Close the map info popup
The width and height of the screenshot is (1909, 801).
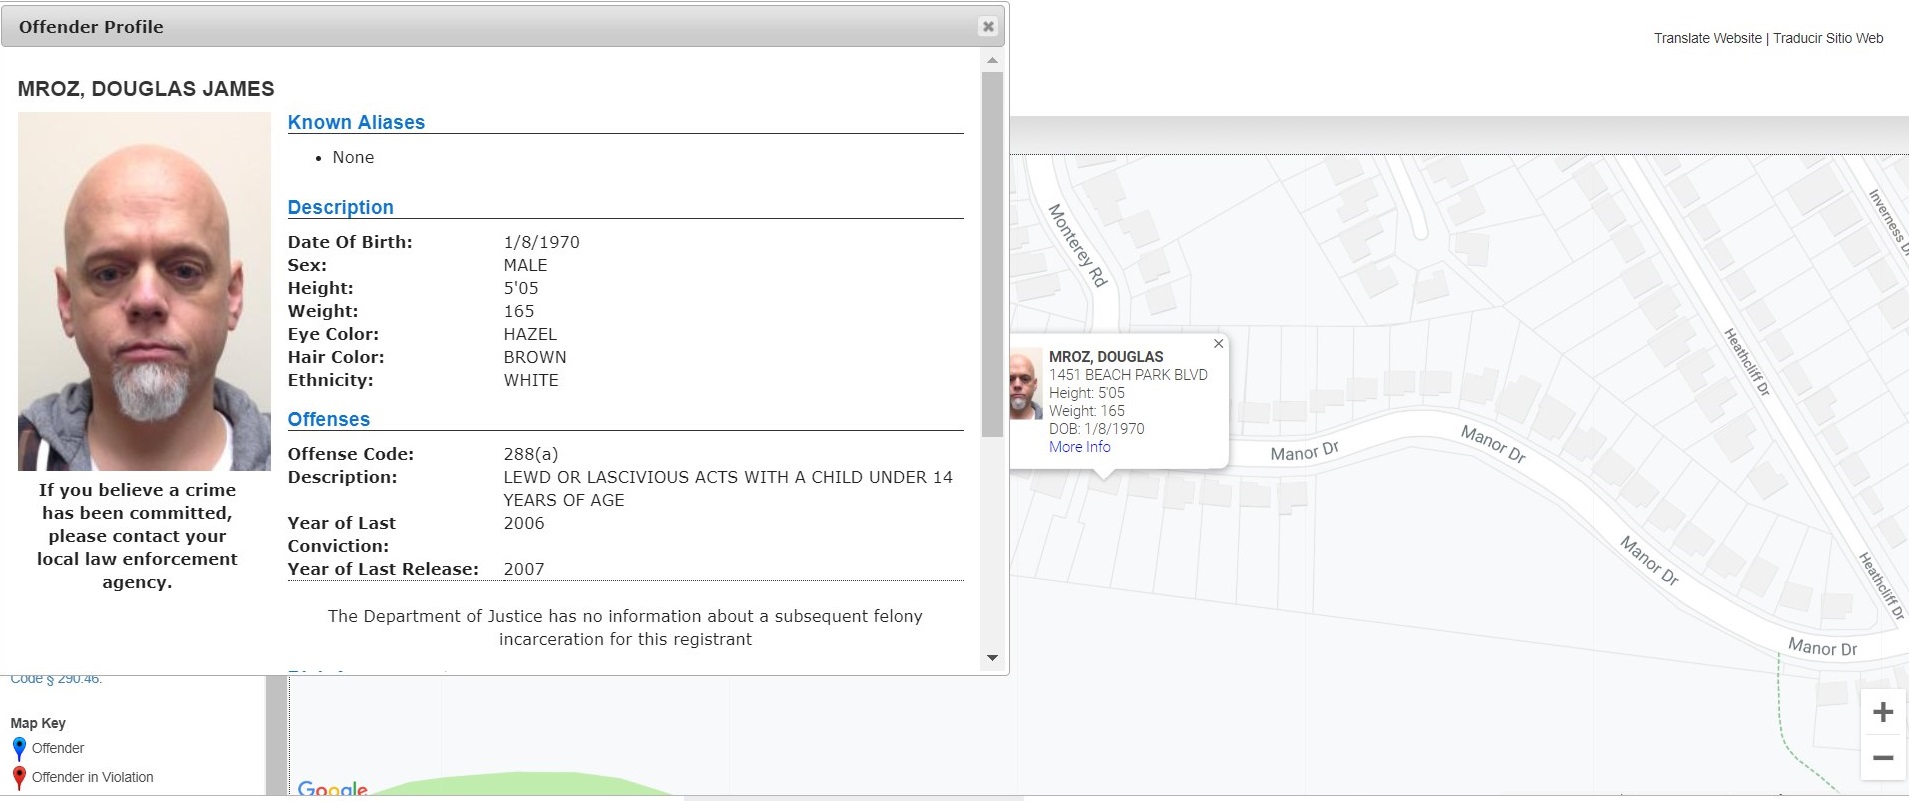[x=1218, y=344]
